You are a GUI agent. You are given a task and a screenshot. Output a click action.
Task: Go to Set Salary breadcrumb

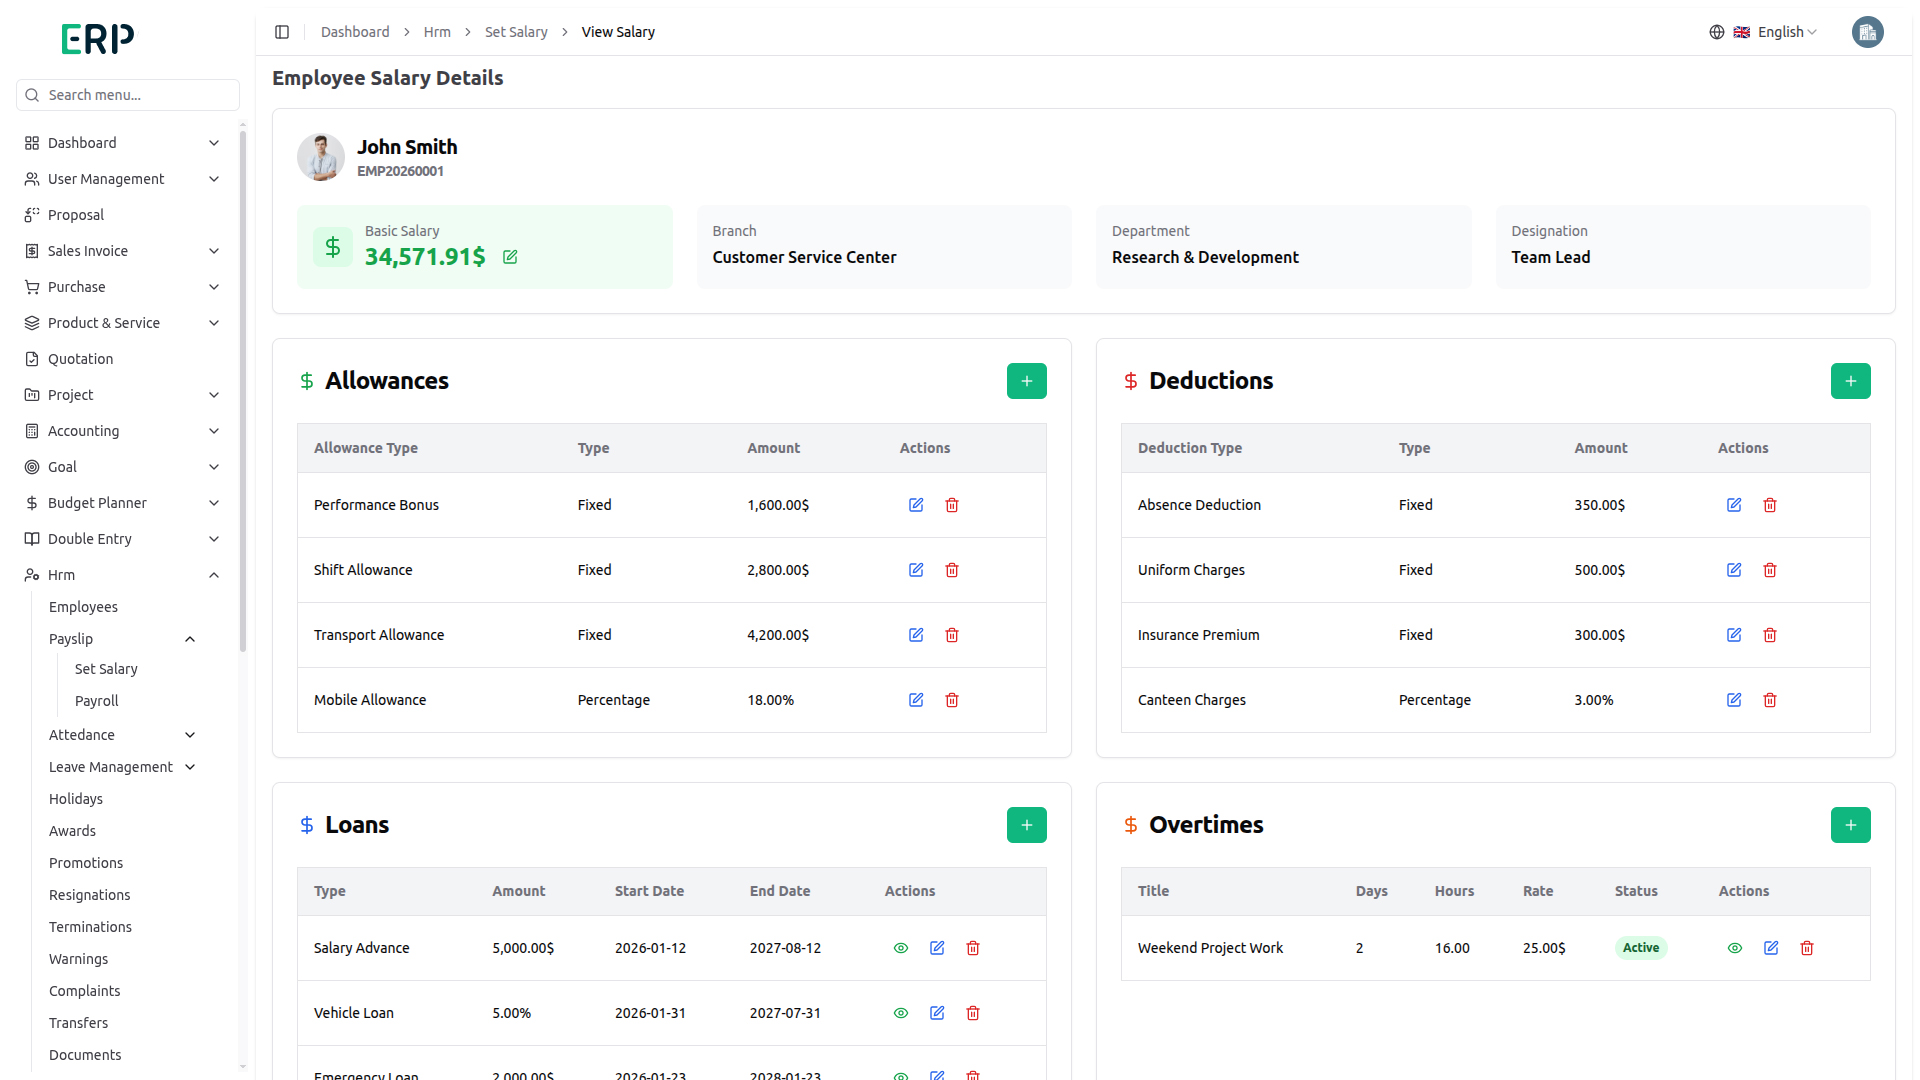(516, 32)
